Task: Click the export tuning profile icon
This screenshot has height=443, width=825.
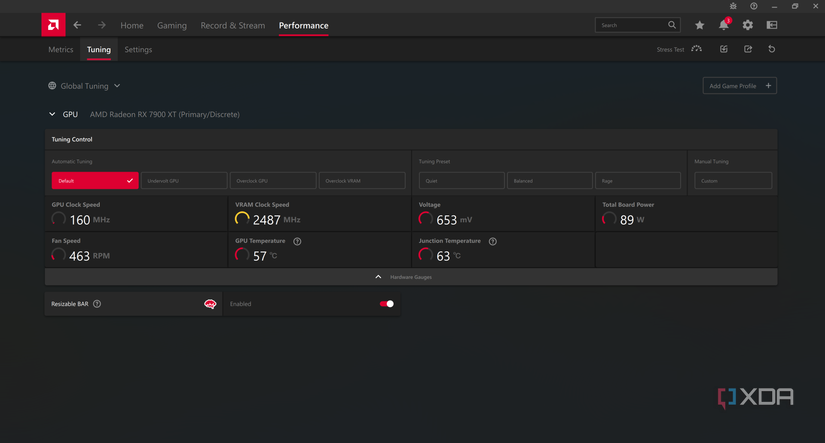Action: click(x=748, y=49)
